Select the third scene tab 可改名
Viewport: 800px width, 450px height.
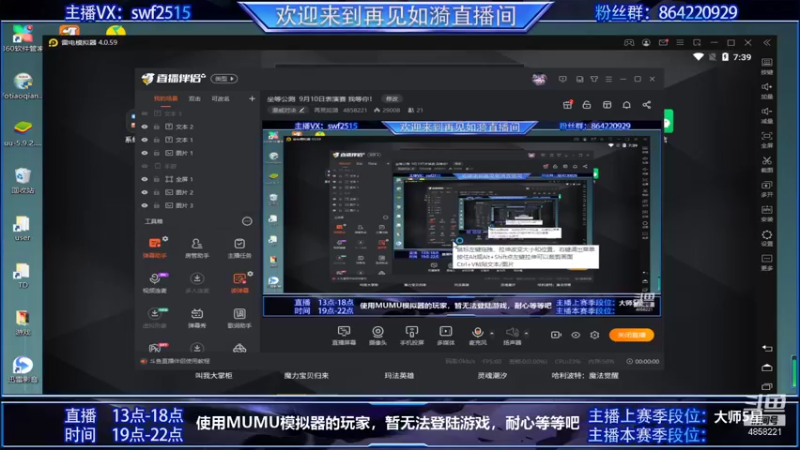click(x=220, y=98)
